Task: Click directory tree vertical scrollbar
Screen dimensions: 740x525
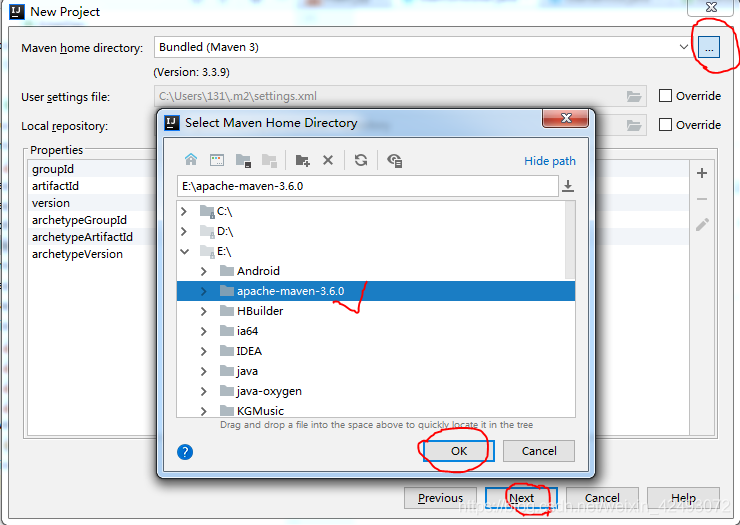Action: tap(570, 240)
